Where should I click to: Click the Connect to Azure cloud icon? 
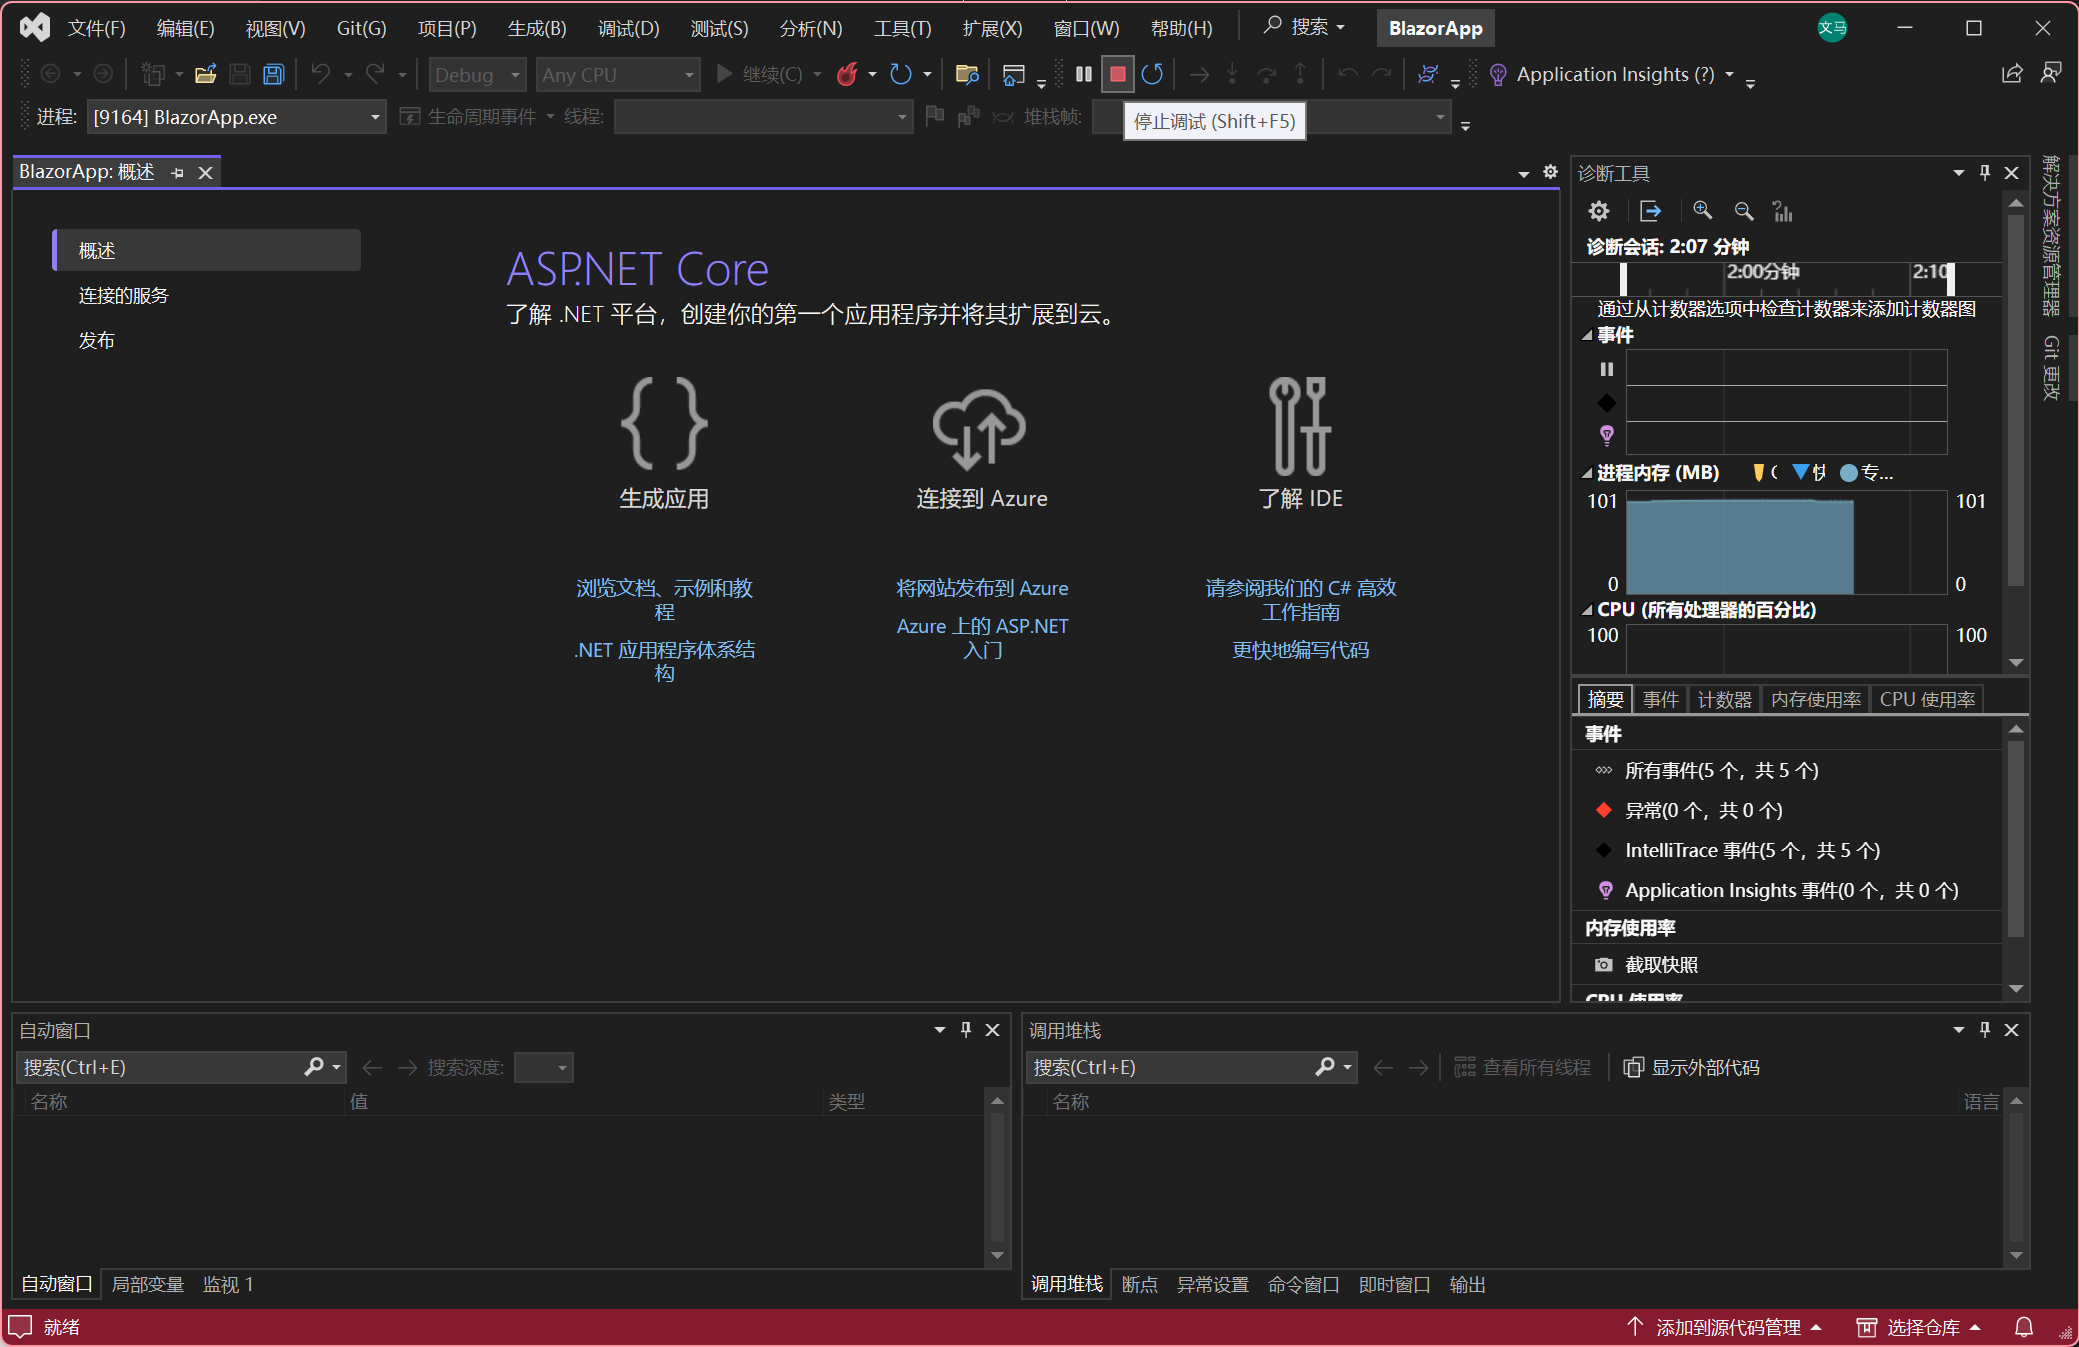pyautogui.click(x=980, y=428)
